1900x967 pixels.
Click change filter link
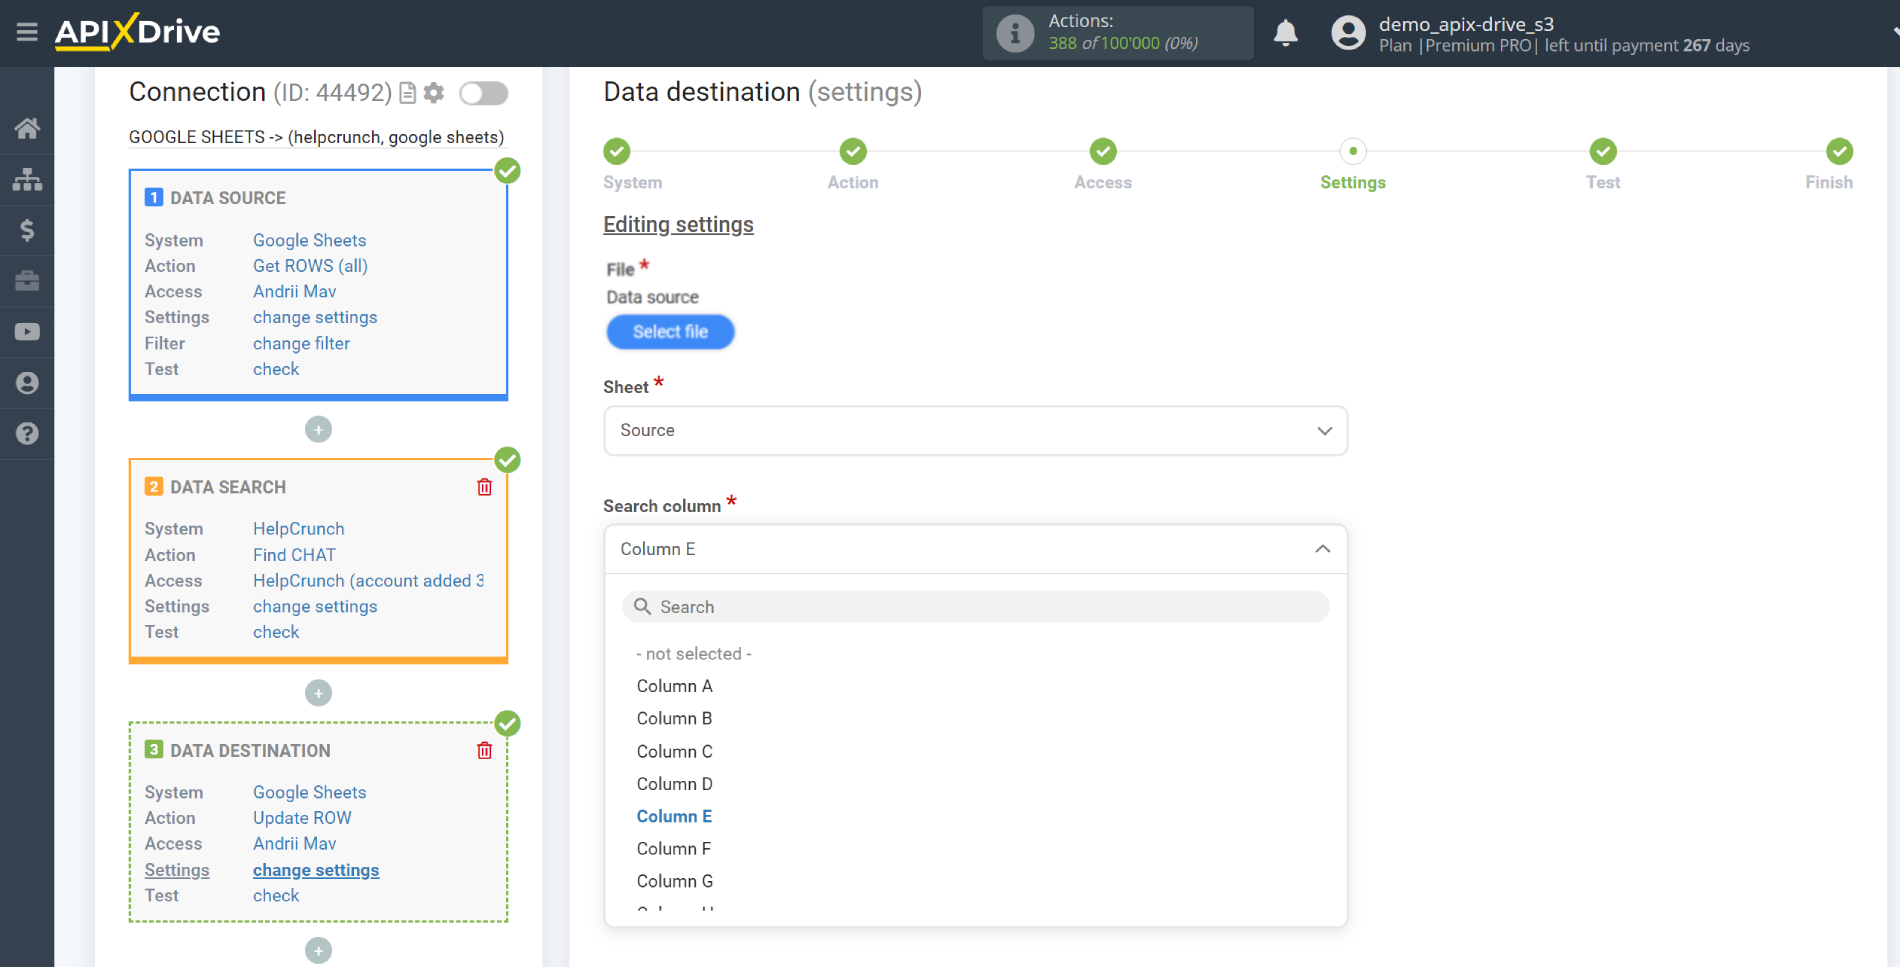tap(301, 343)
